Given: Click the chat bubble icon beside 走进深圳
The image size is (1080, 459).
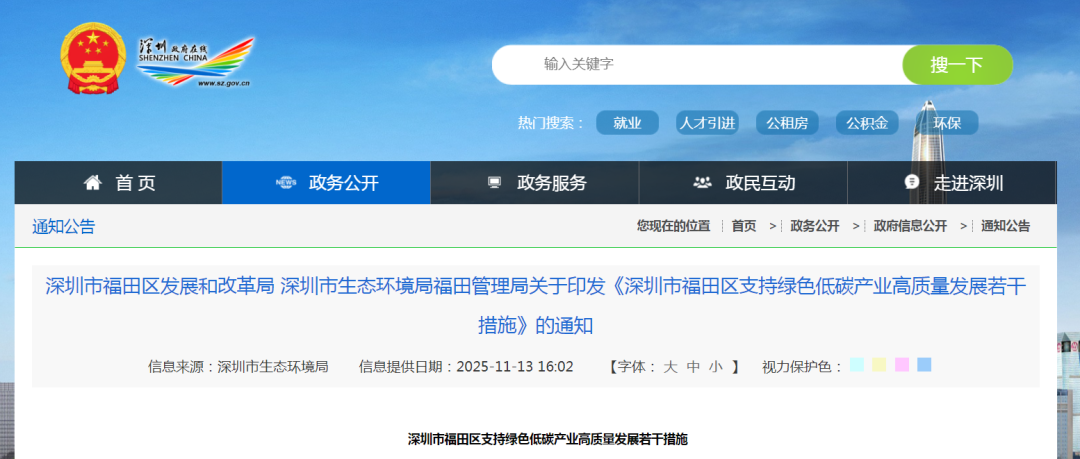Looking at the screenshot, I should pyautogui.click(x=911, y=183).
